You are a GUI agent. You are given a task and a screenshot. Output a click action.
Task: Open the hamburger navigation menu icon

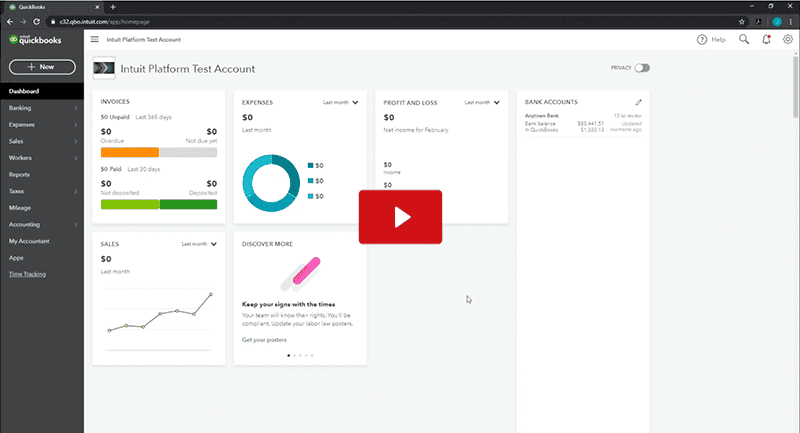pos(94,39)
